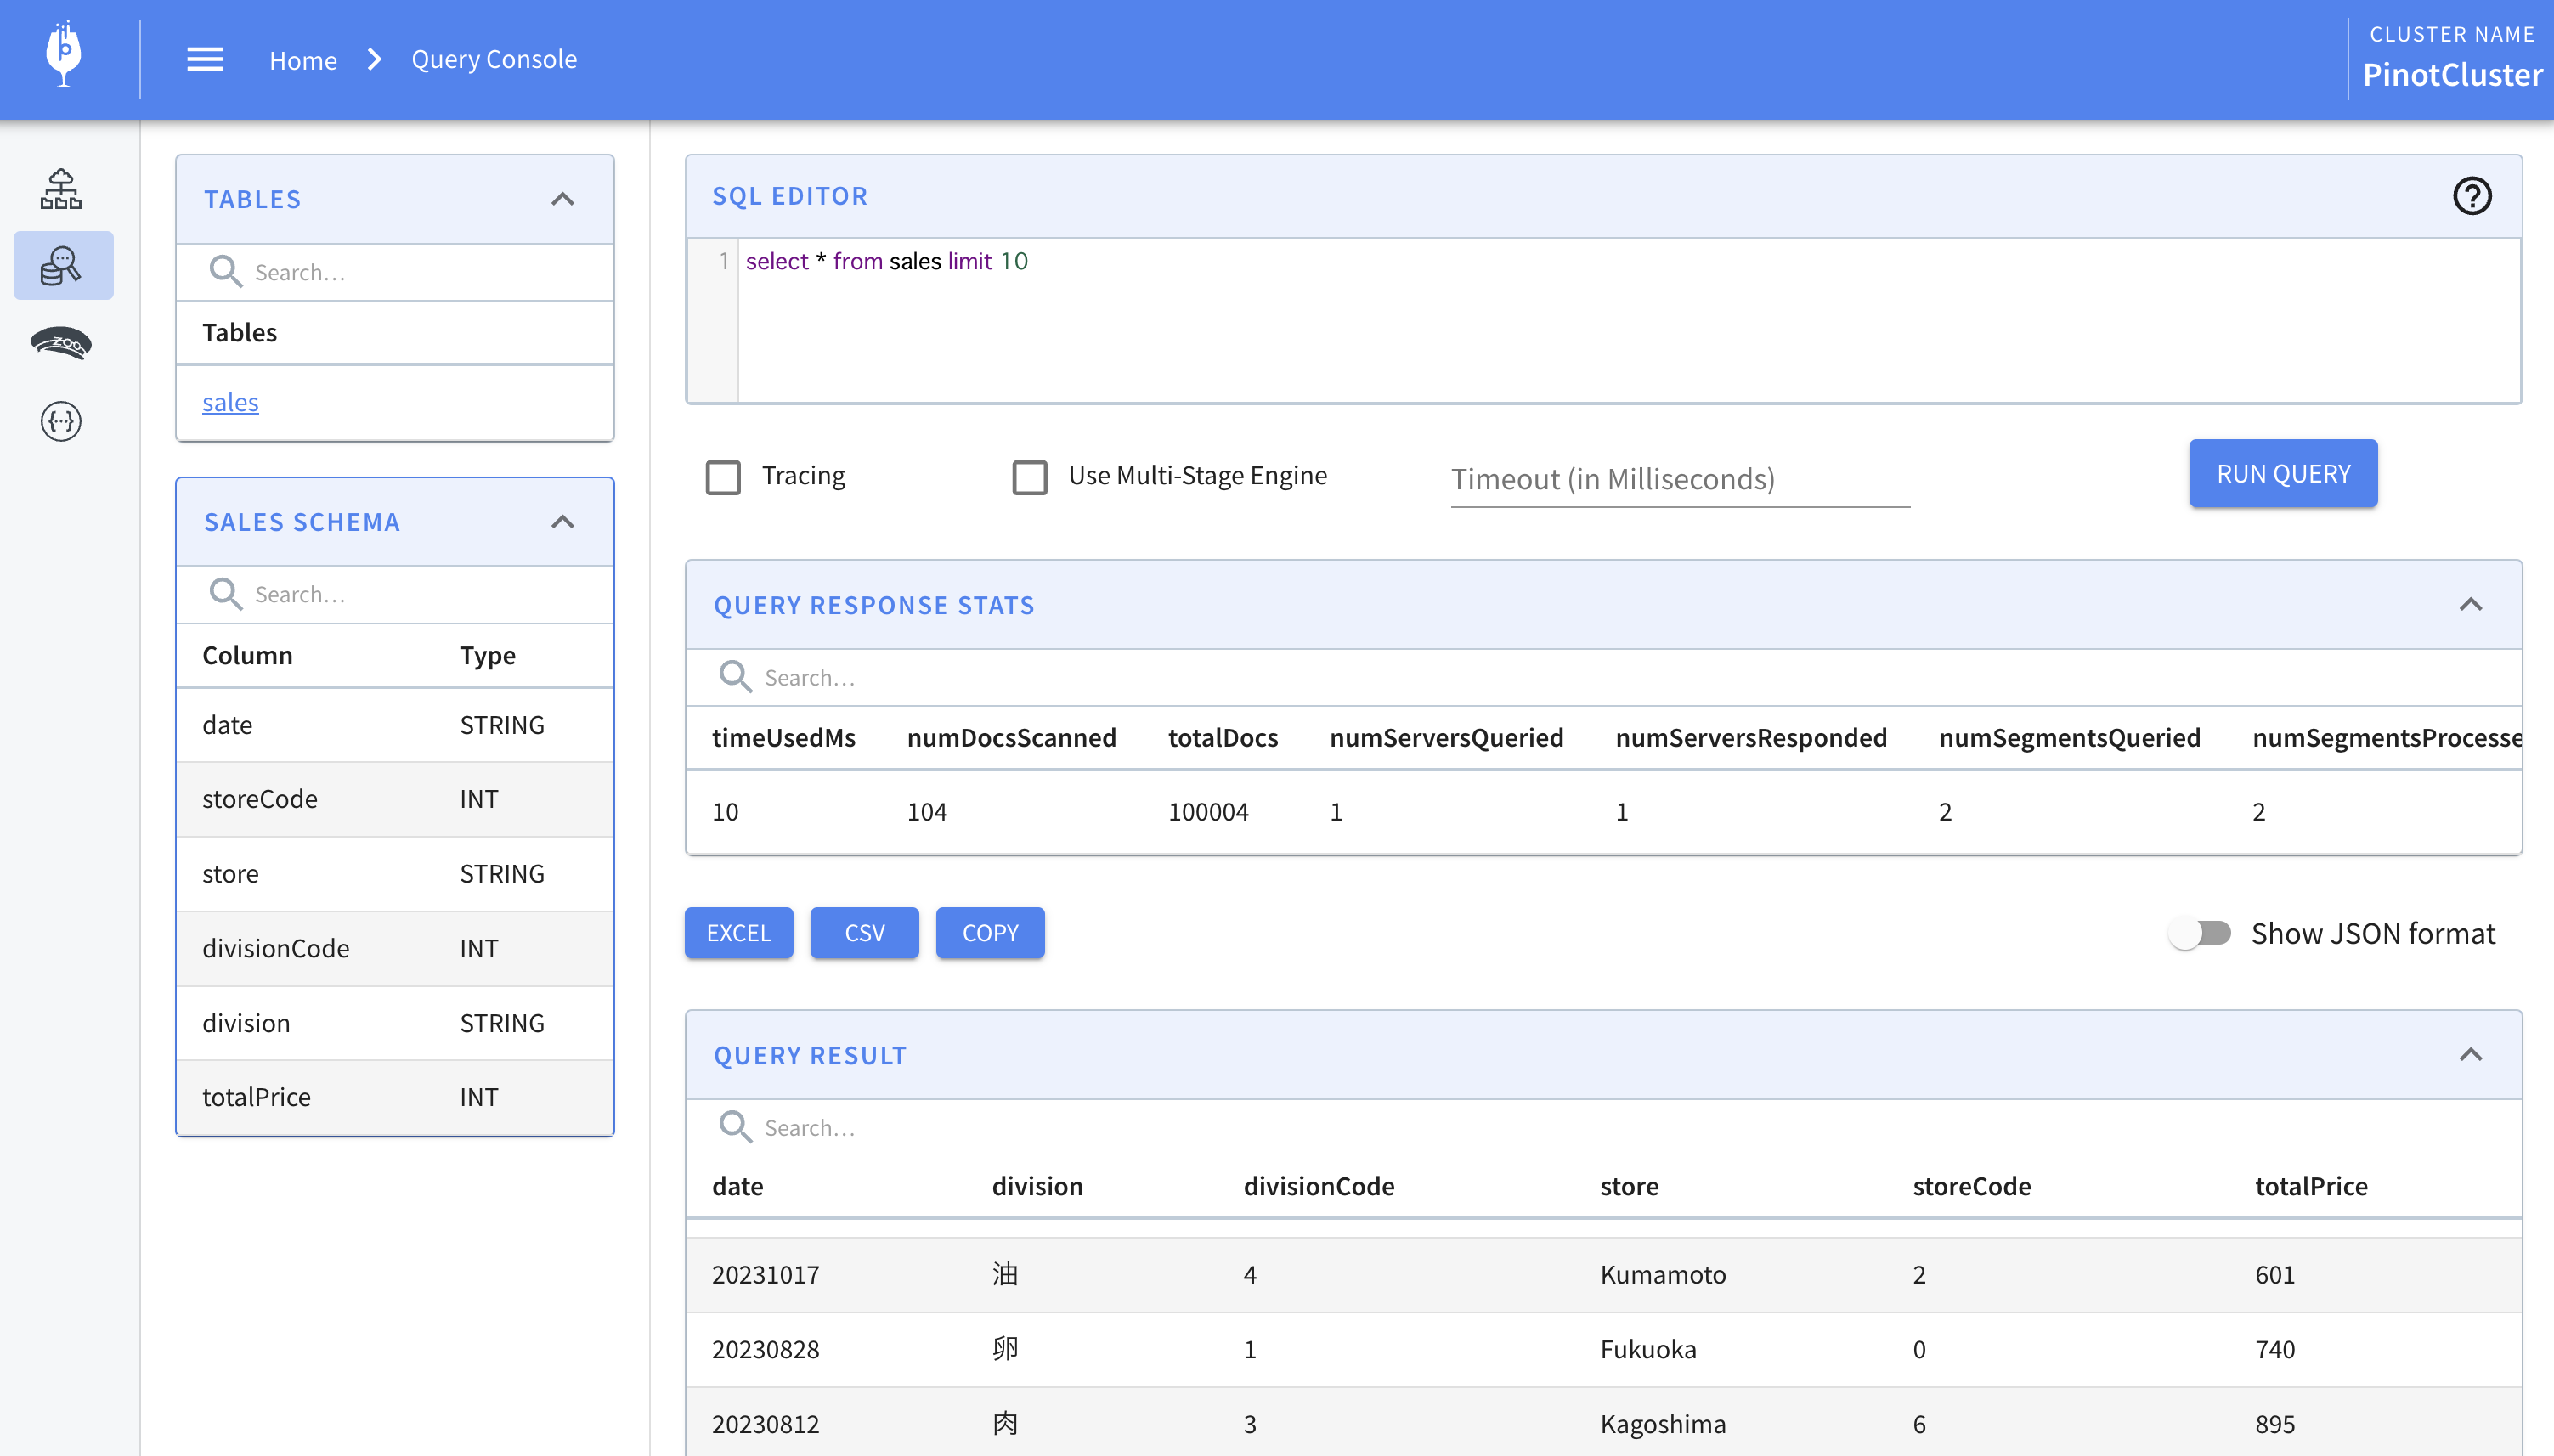This screenshot has height=1456, width=2554.
Task: Go to Home via the breadcrumb
Action: 302,60
